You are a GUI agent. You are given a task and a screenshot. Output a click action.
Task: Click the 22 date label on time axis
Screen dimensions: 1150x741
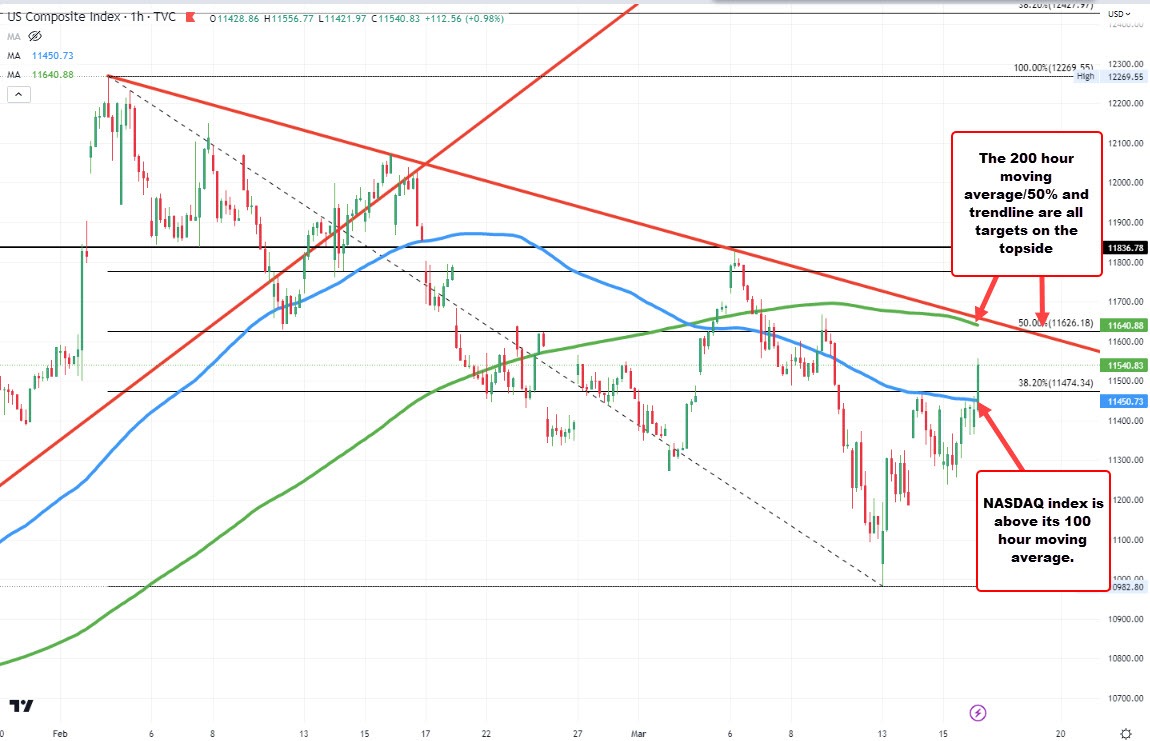[486, 734]
